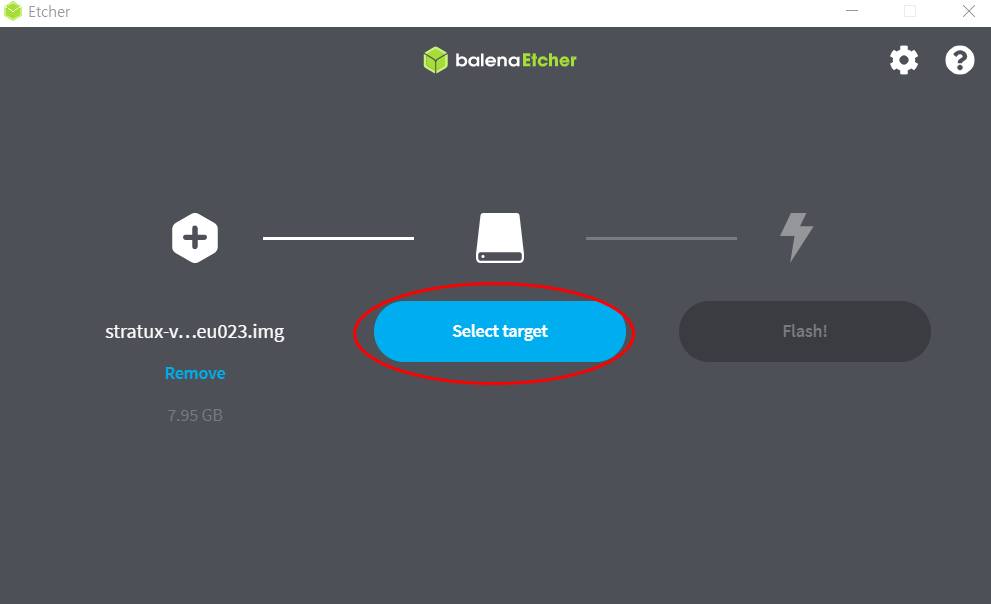Click the "Etcher" title text in title bar

pyautogui.click(x=49, y=11)
